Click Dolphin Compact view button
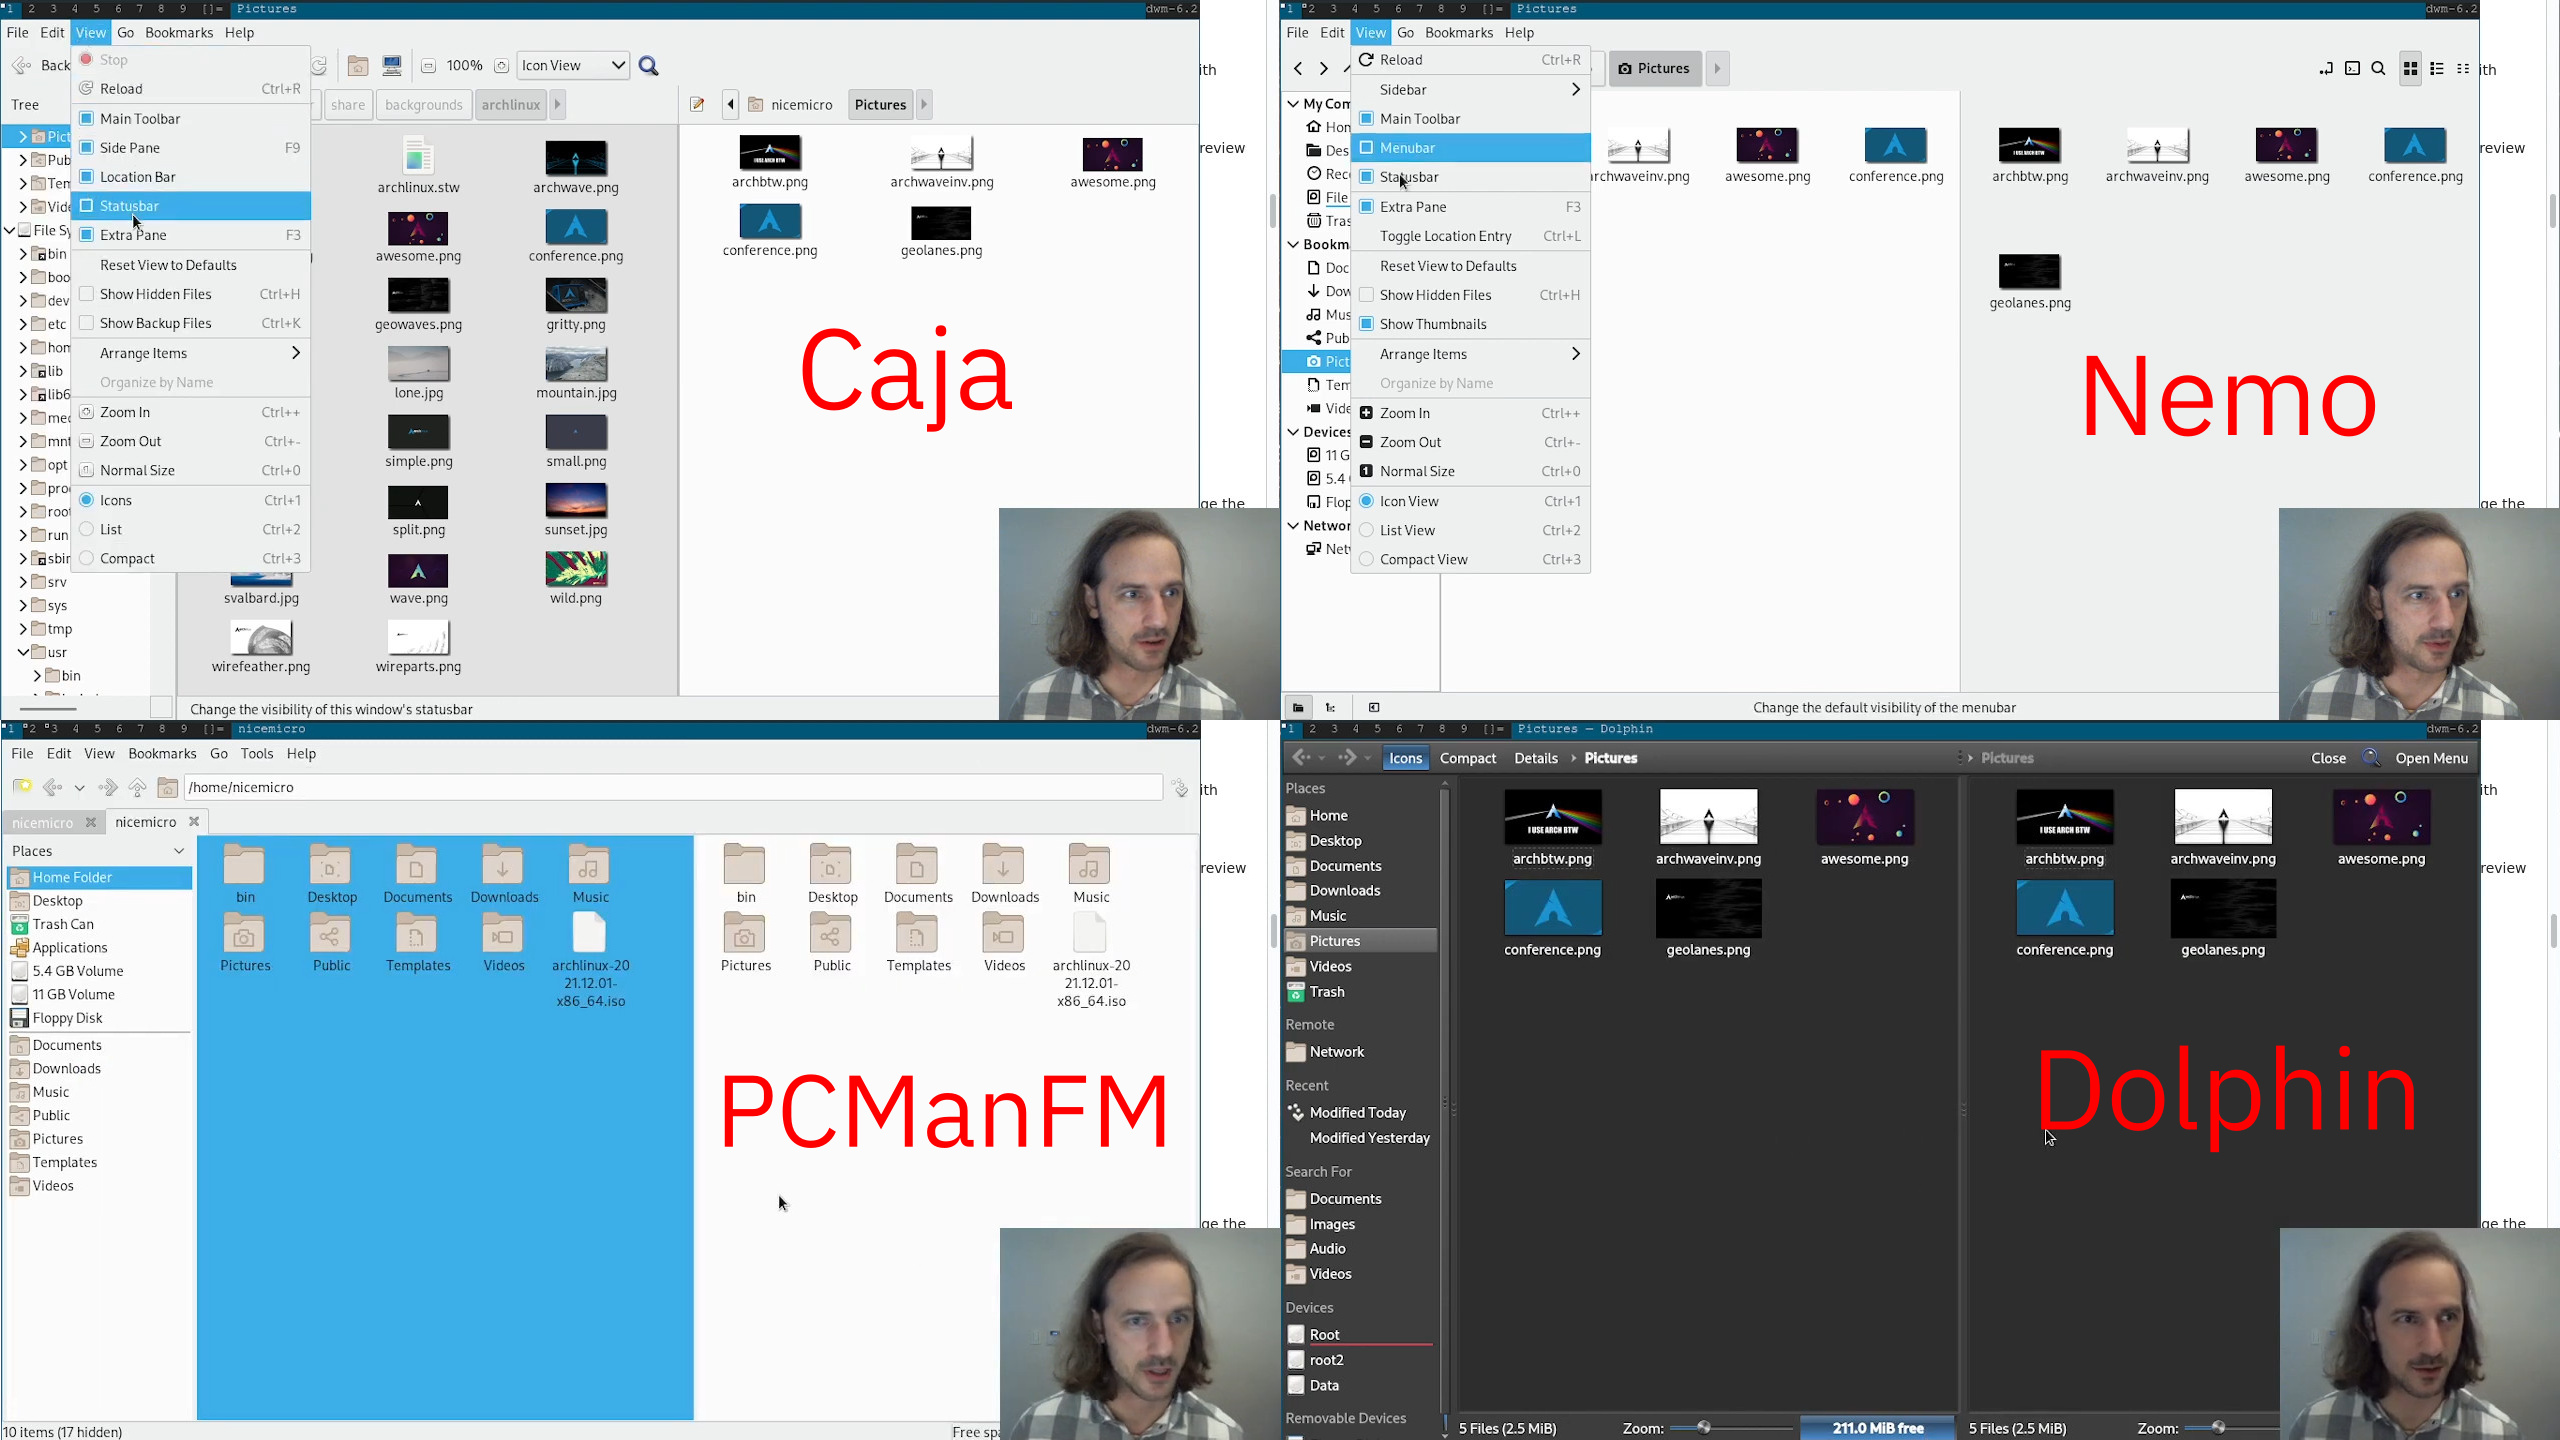 (x=1468, y=758)
